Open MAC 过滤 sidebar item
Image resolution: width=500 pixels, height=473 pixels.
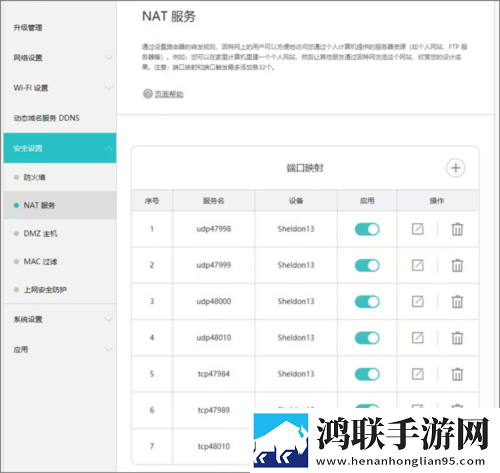tap(40, 262)
